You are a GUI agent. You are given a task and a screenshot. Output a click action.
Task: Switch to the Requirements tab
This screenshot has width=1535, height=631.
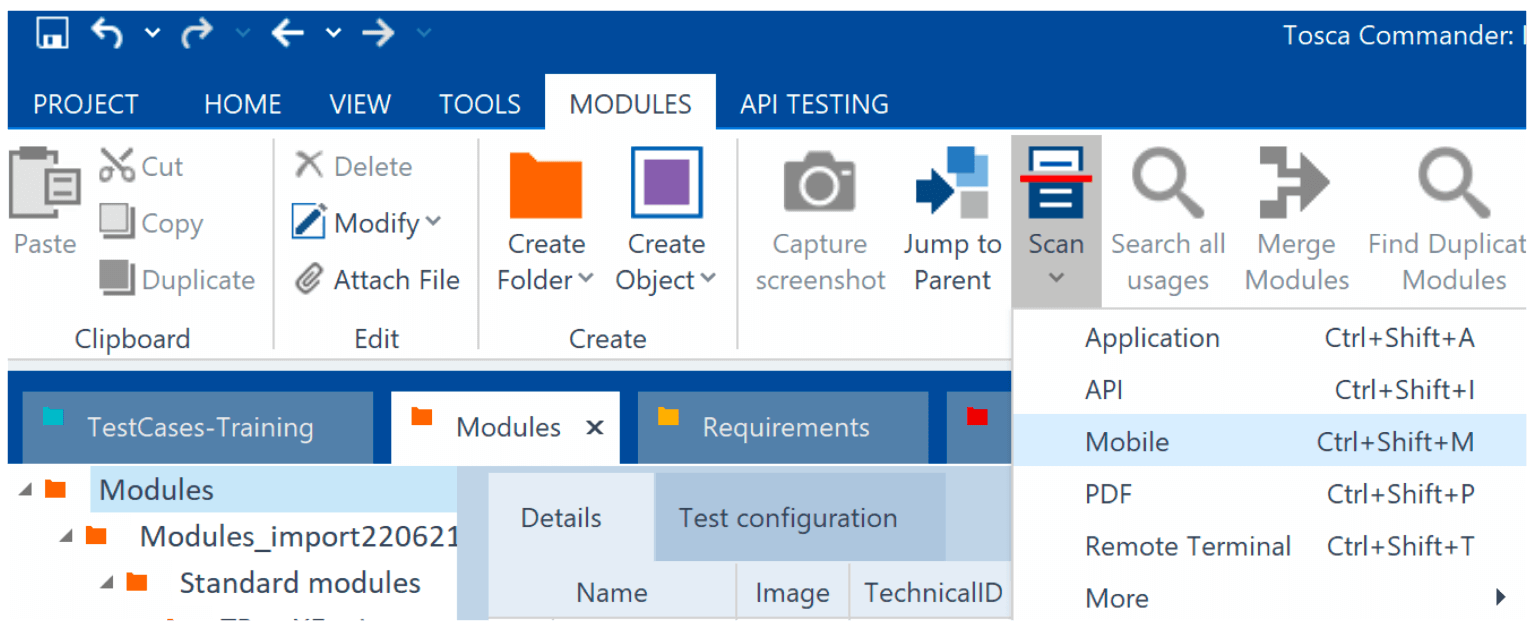click(x=783, y=428)
